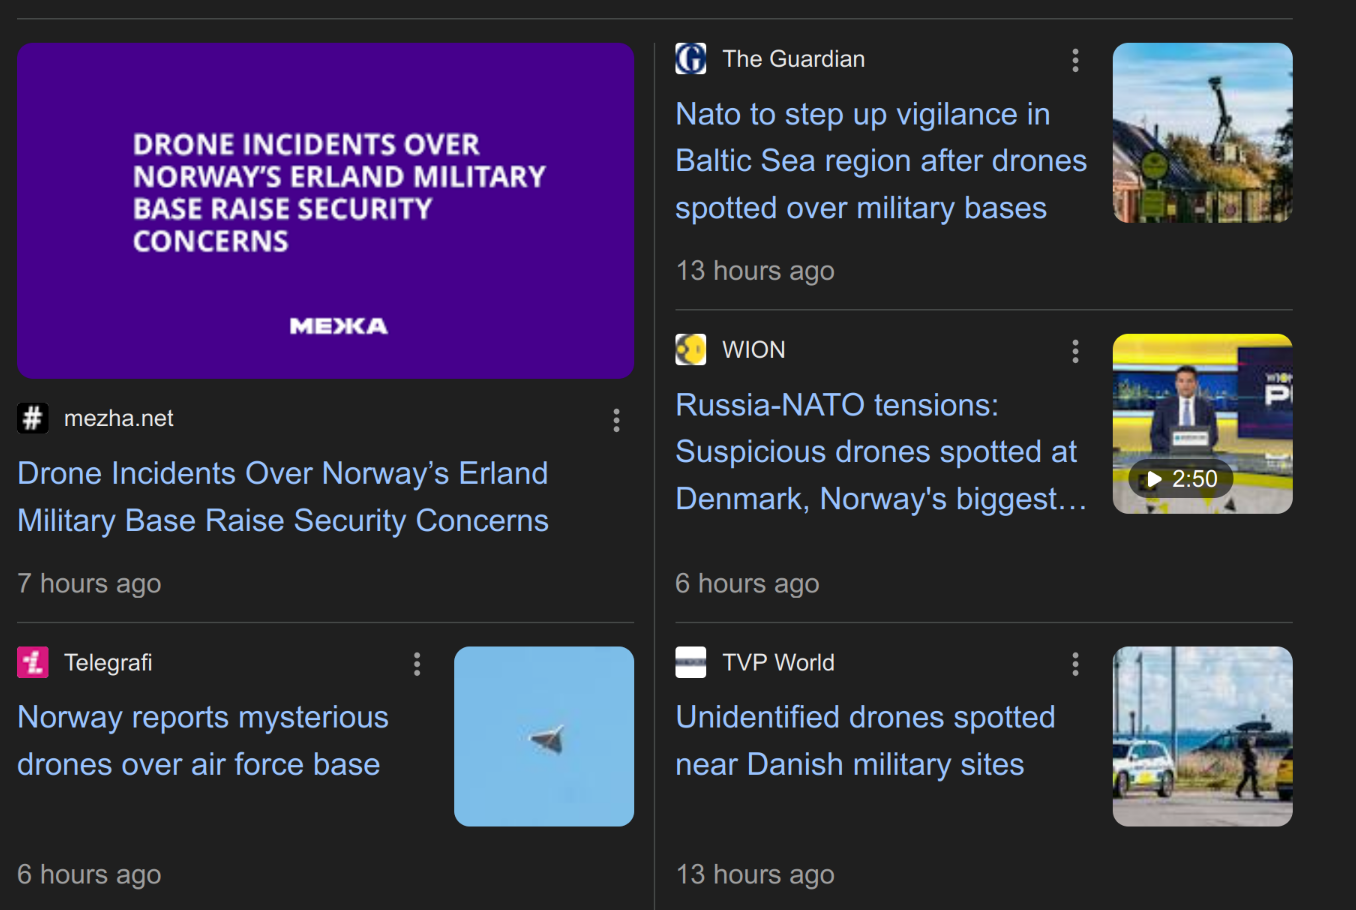Image resolution: width=1356 pixels, height=910 pixels.
Task: Click the TVP World source icon
Action: coord(691,662)
